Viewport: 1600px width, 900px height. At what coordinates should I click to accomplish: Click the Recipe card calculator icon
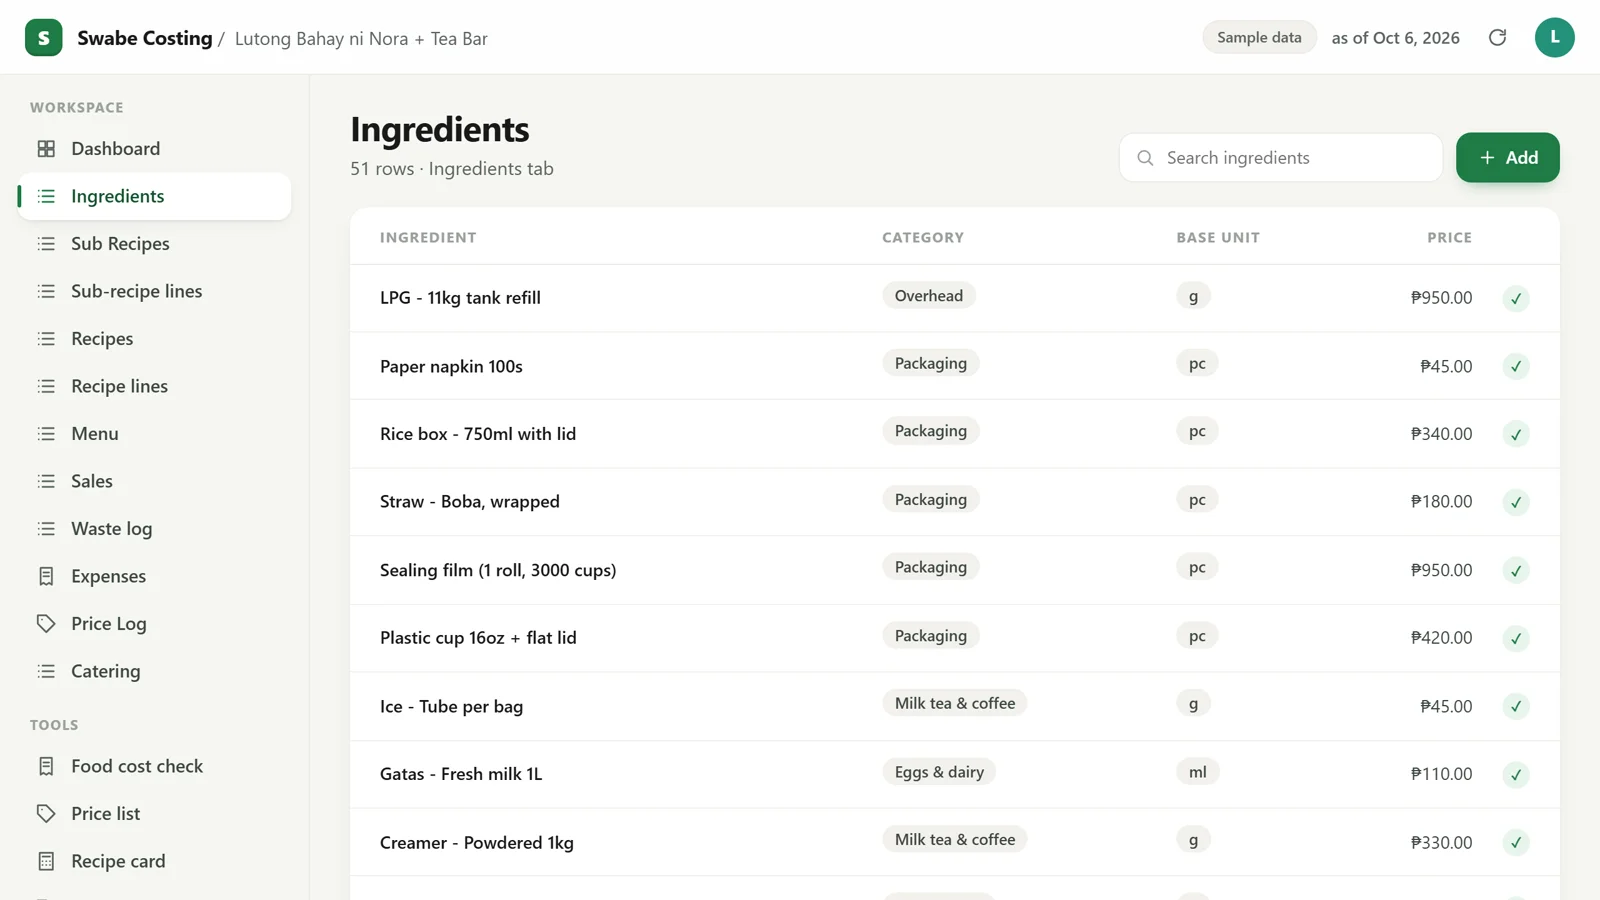[46, 861]
